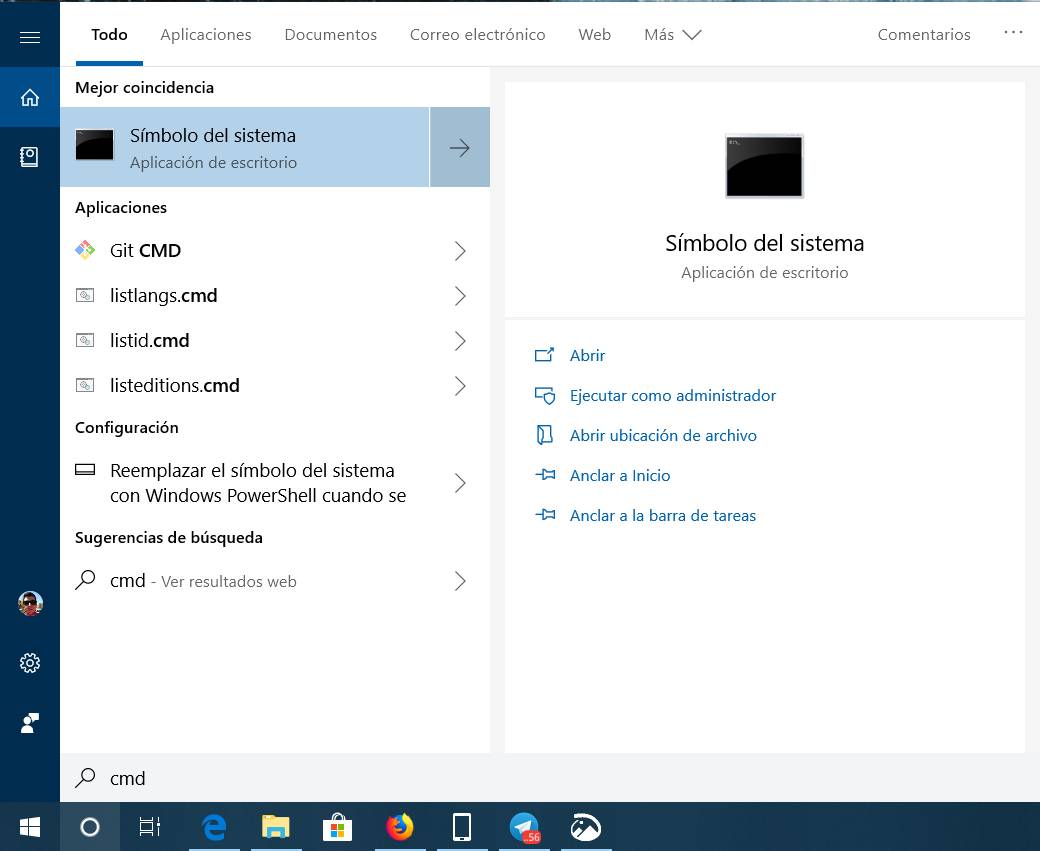Launch Telegram from the taskbar
This screenshot has width=1040, height=851.
coord(524,827)
